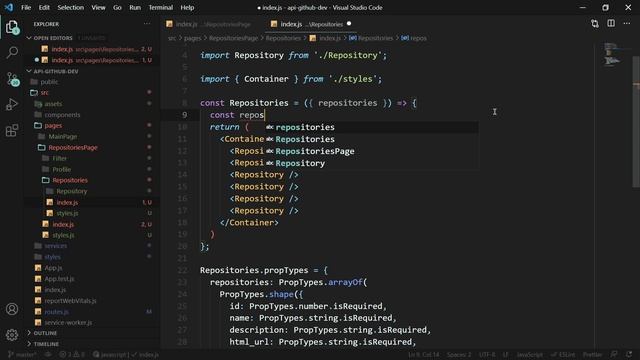Viewport: 640px width, 360px height.
Task: Select 'repositories' autocomplete suggestion
Action: click(371, 127)
